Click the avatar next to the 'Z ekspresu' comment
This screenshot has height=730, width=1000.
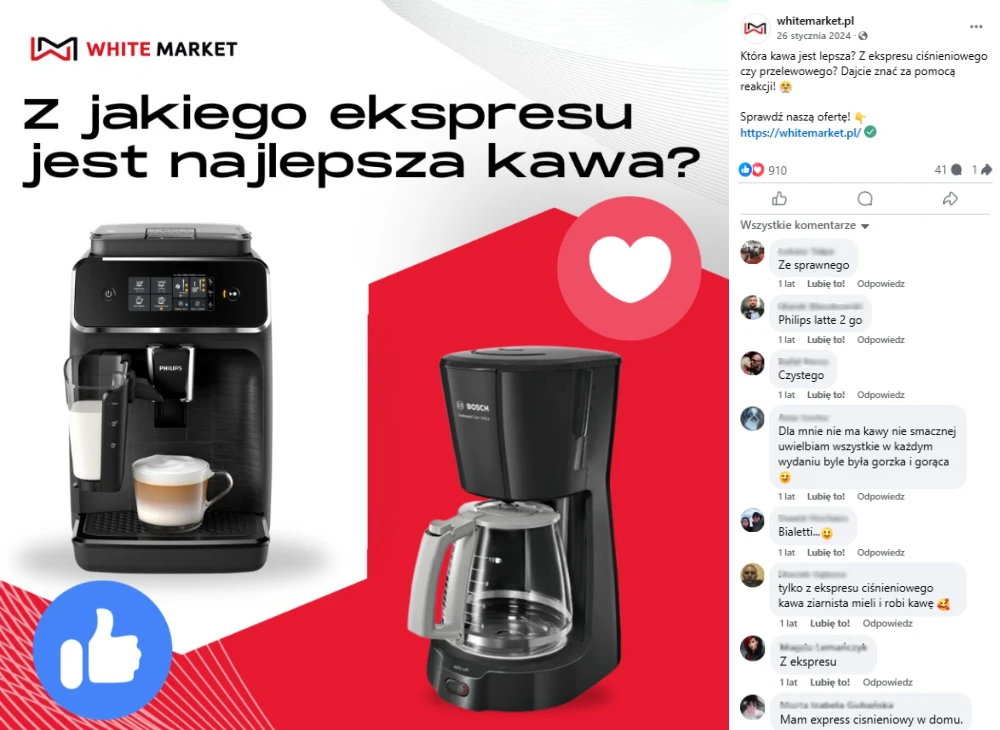click(753, 648)
